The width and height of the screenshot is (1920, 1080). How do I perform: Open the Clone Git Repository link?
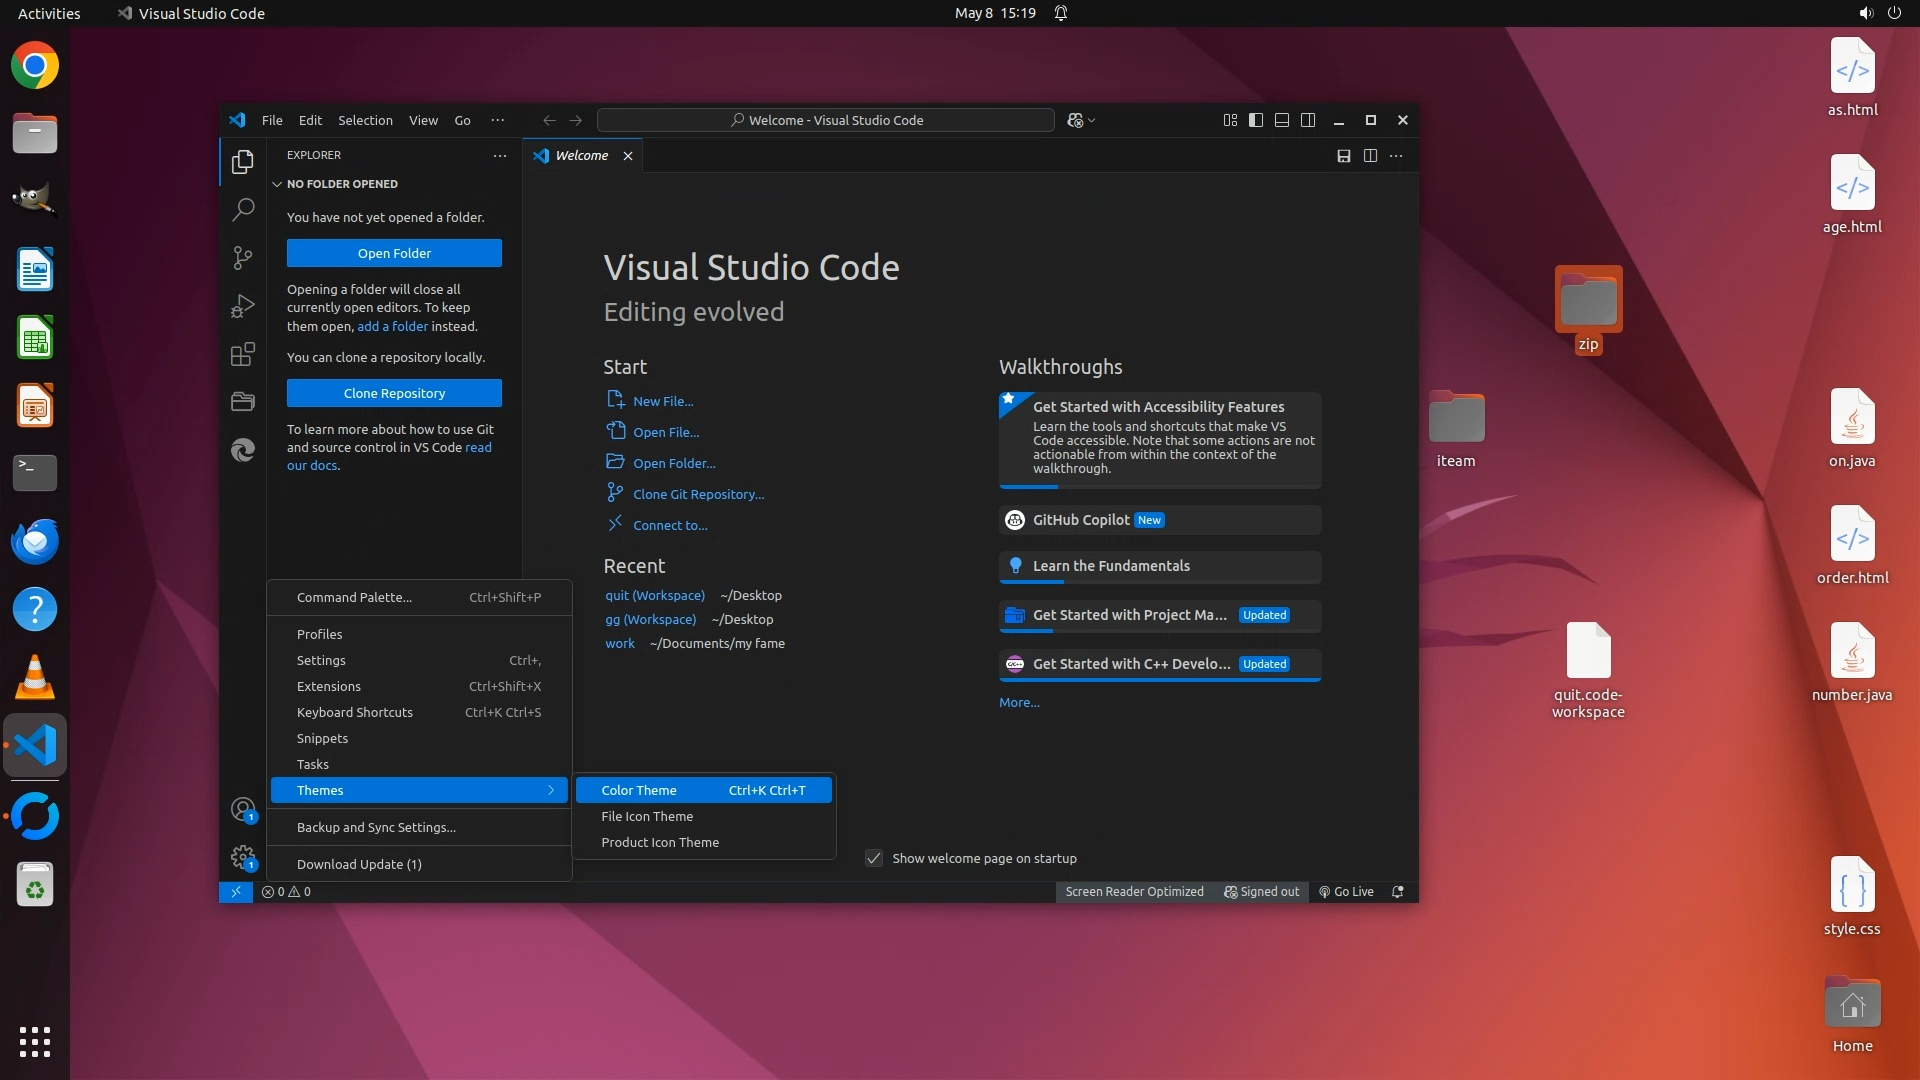[x=698, y=494]
